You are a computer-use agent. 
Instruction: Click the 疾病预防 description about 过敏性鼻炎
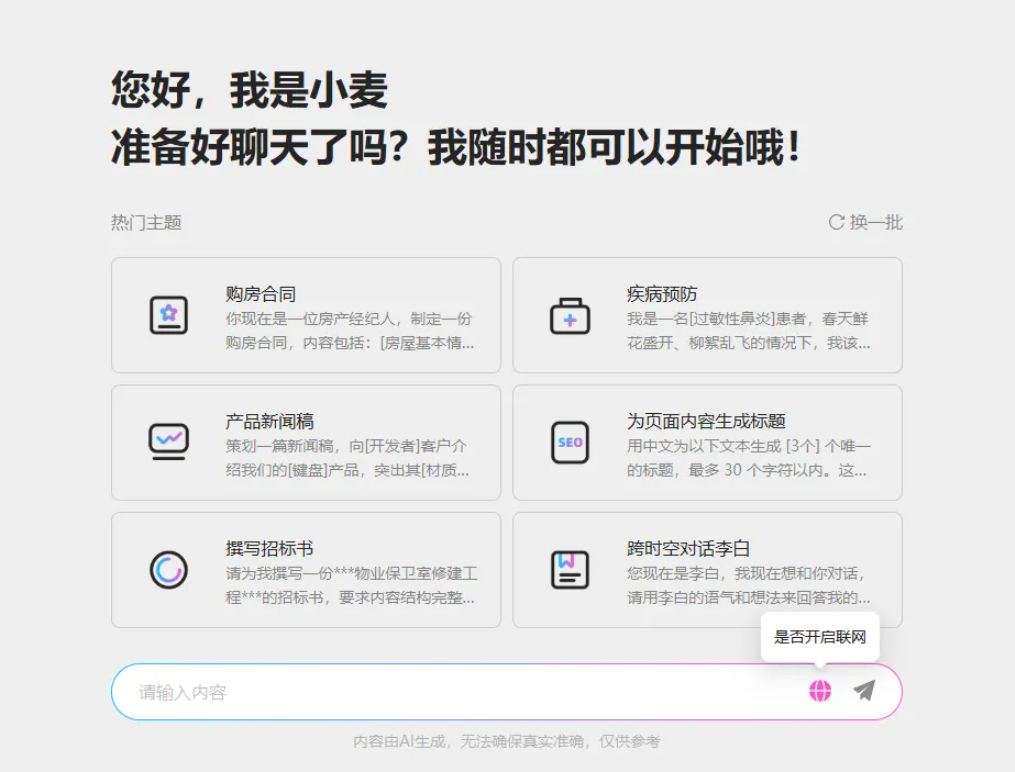pyautogui.click(x=748, y=331)
